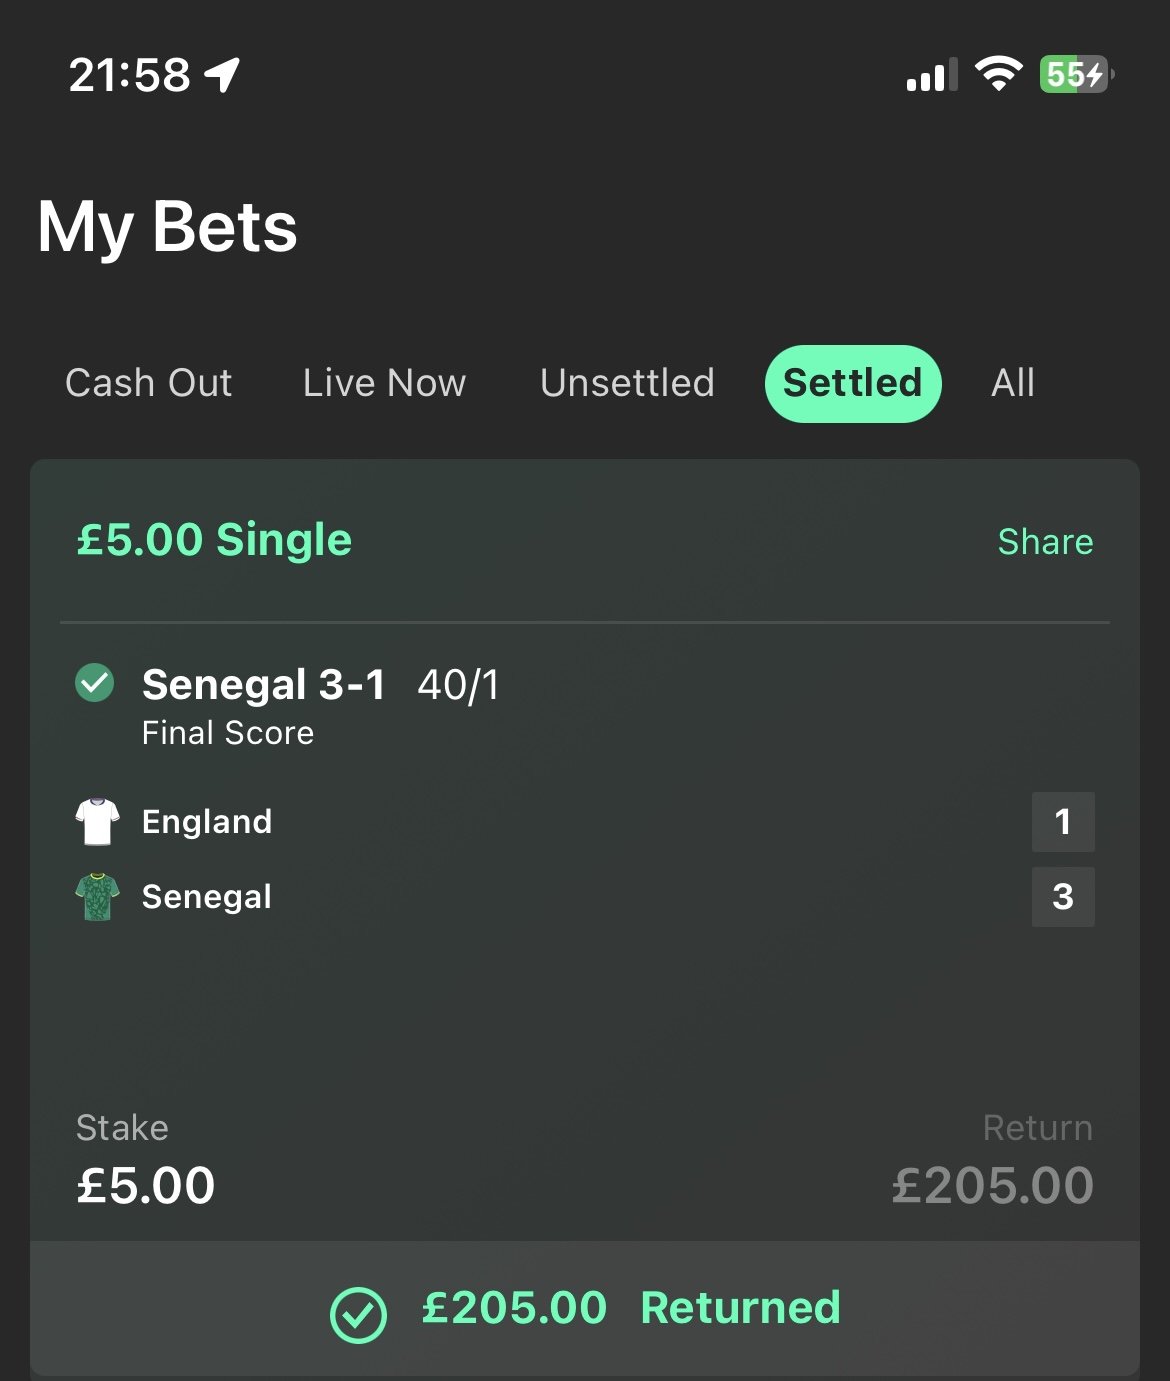This screenshot has width=1170, height=1381.
Task: Tap the location arrow status icon
Action: [222, 74]
